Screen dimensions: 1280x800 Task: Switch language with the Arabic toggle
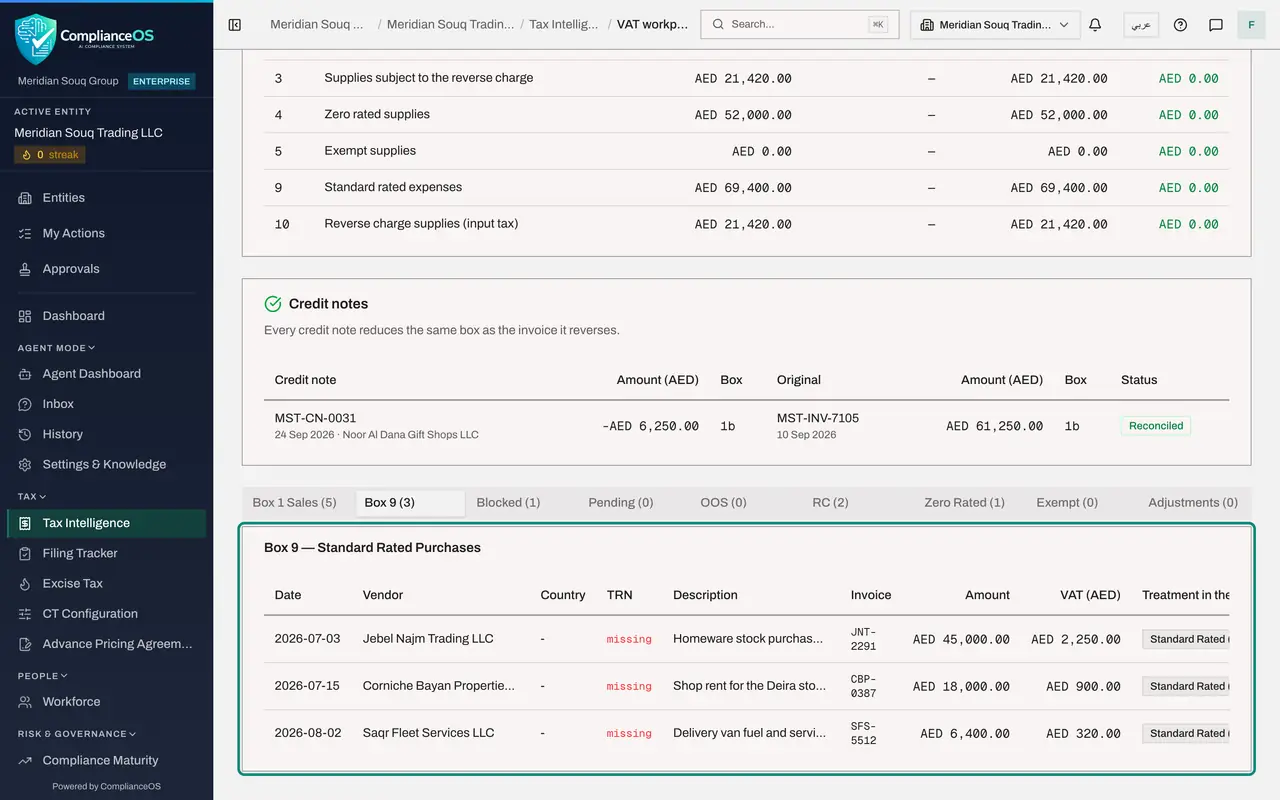point(1141,25)
